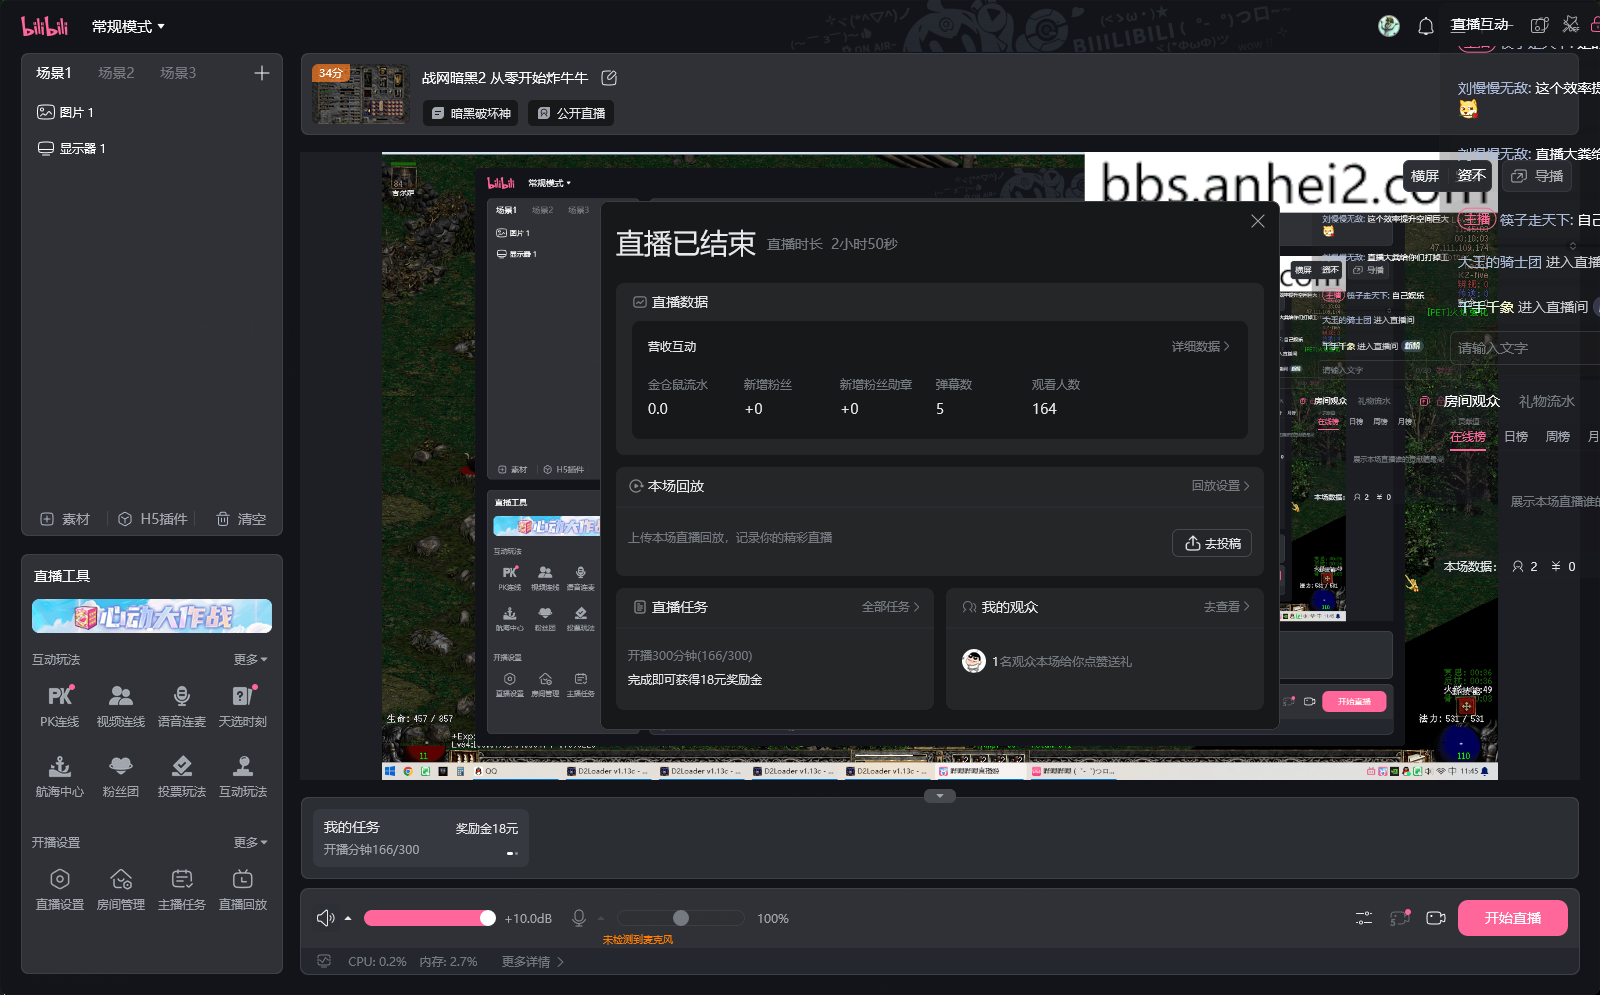This screenshot has height=995, width=1600.
Task: Switch to the 场景3 tab
Action: (x=178, y=73)
